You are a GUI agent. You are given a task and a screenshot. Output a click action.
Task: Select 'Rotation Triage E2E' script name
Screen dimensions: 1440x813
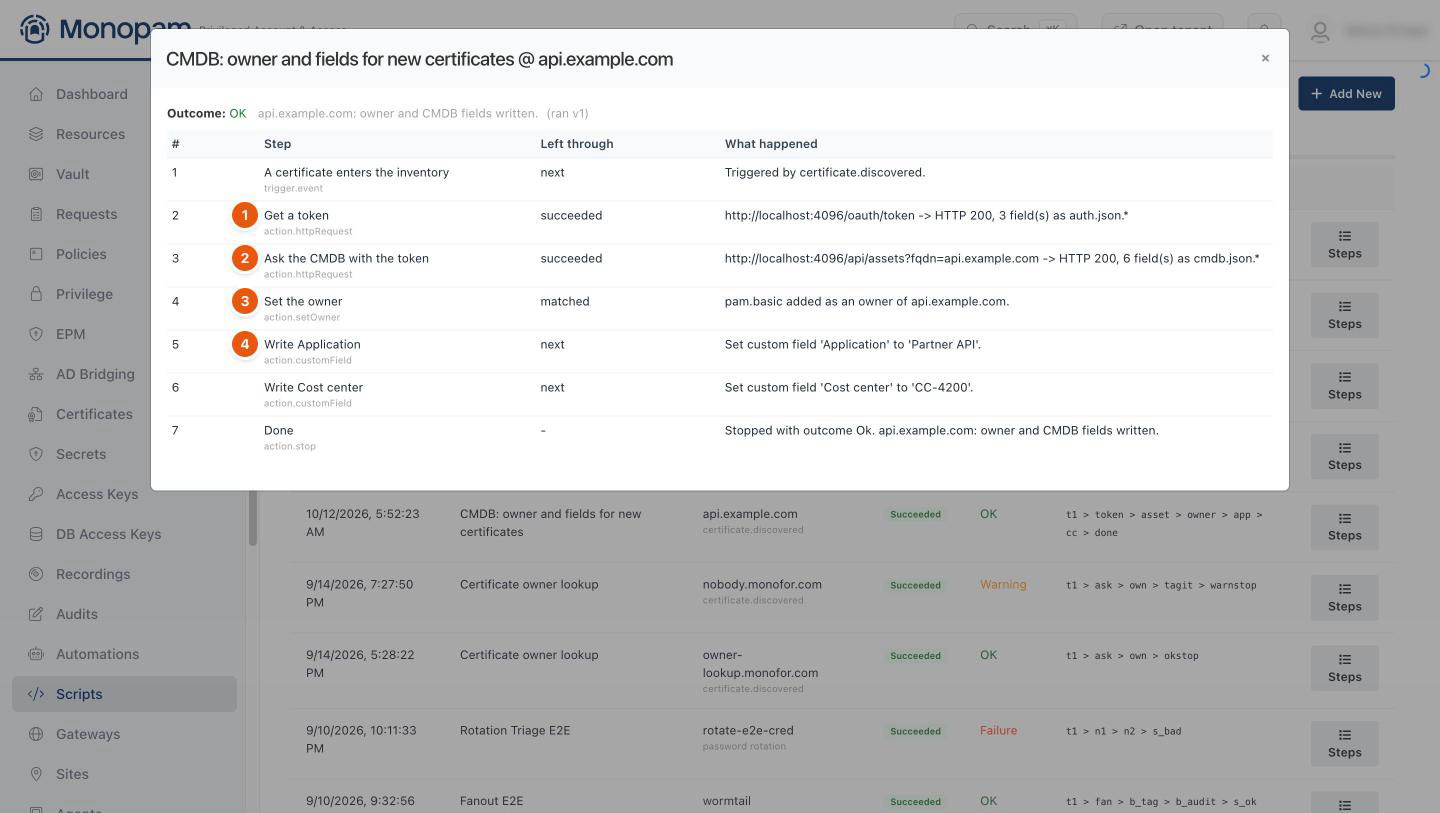pos(515,730)
